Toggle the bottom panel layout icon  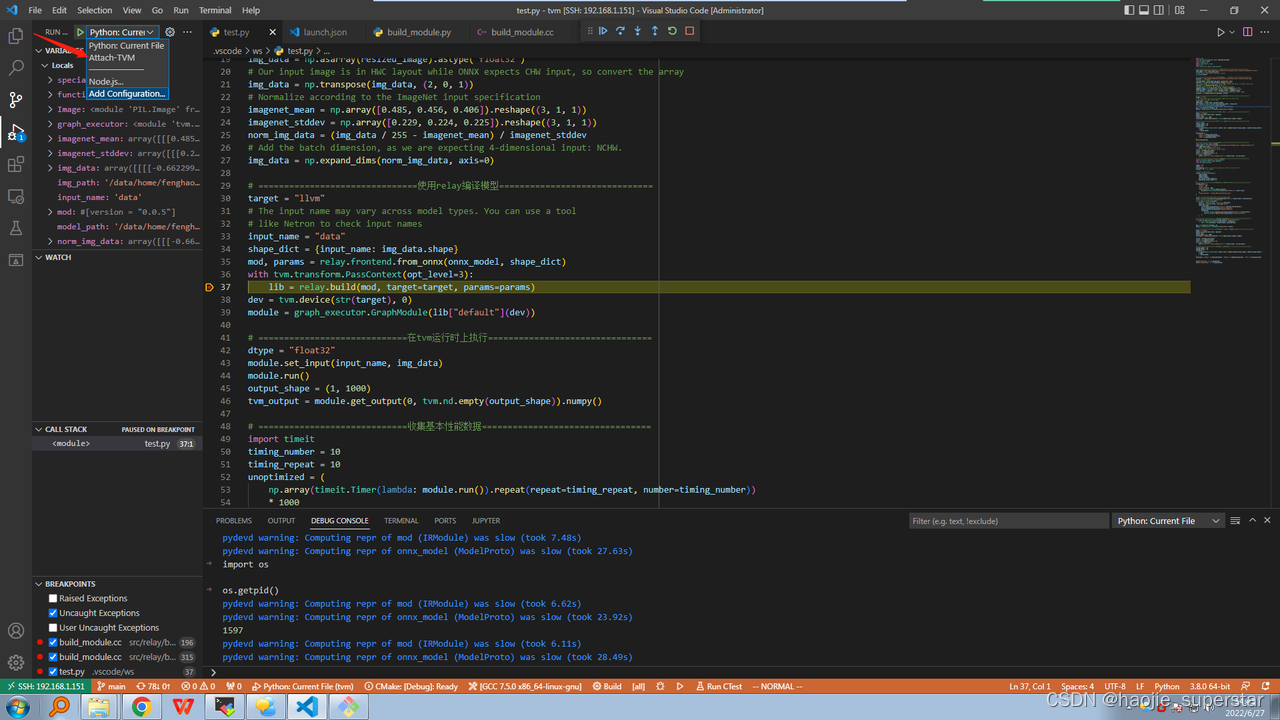(1146, 10)
